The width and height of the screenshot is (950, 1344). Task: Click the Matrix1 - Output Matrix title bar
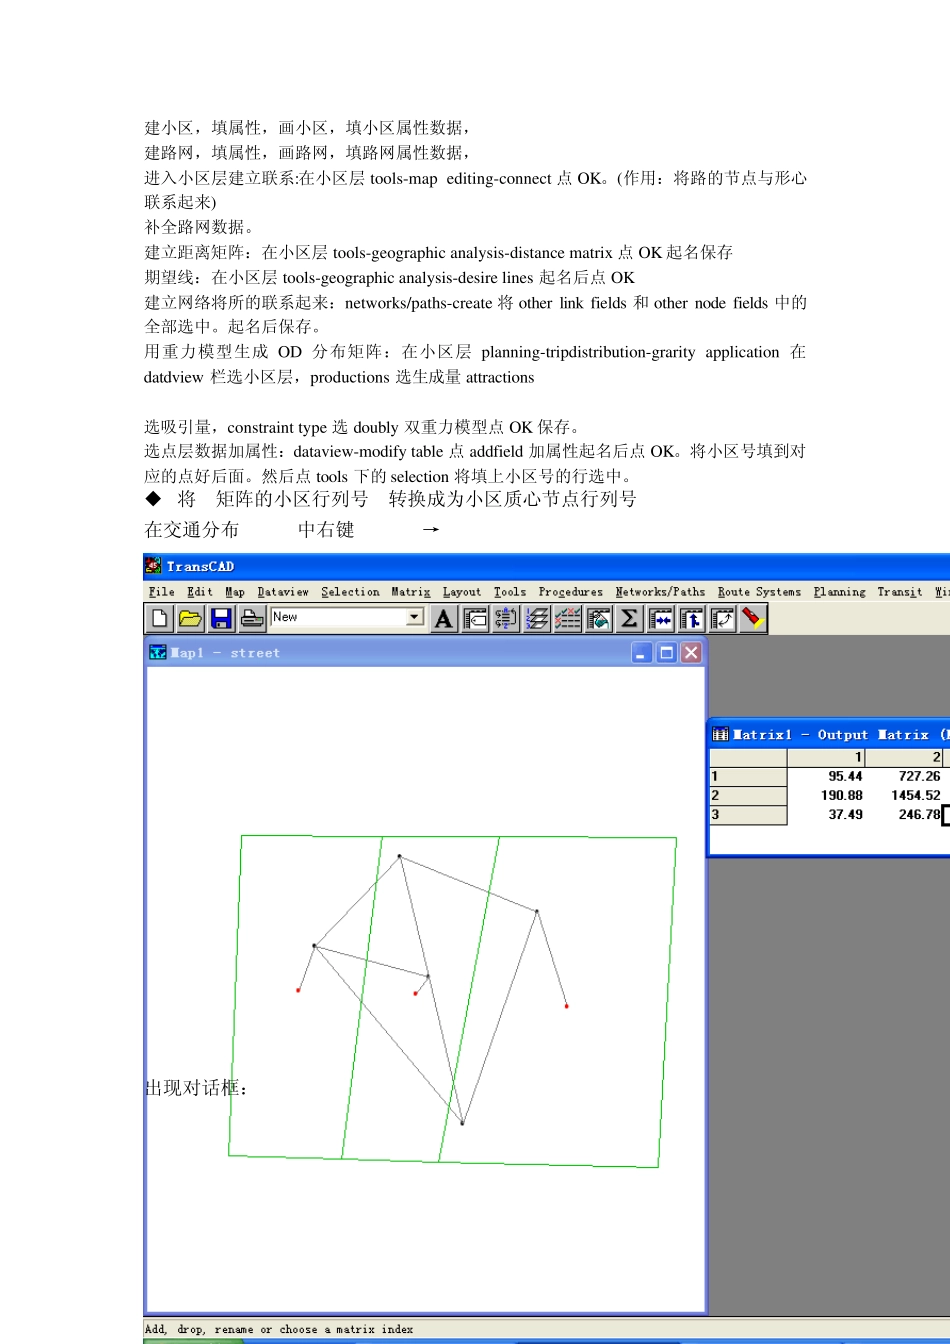pos(829,734)
